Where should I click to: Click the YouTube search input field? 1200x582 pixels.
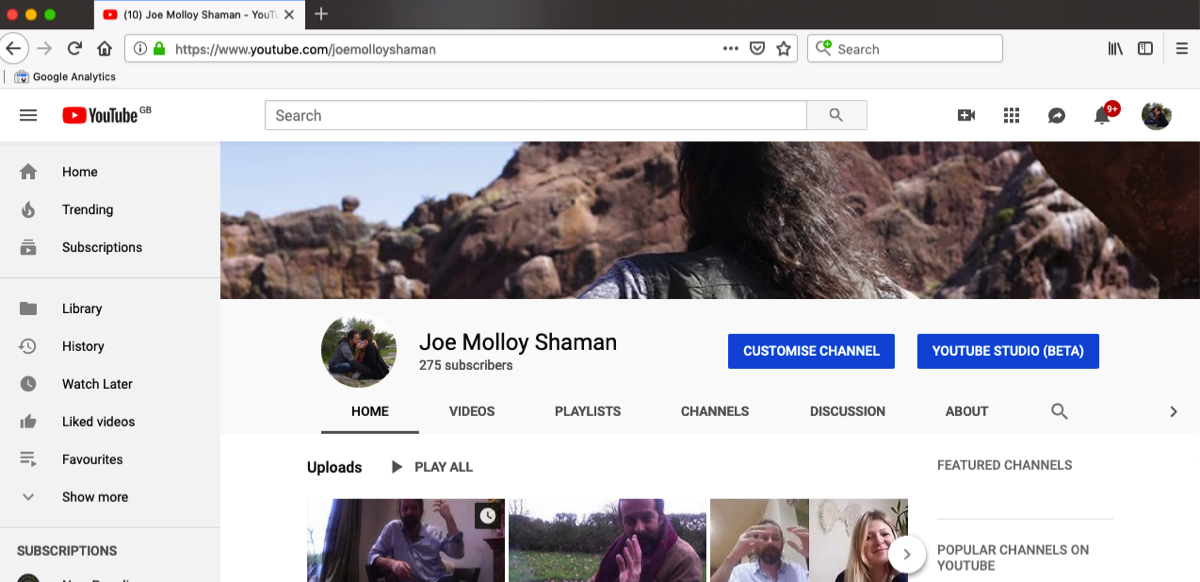click(535, 115)
